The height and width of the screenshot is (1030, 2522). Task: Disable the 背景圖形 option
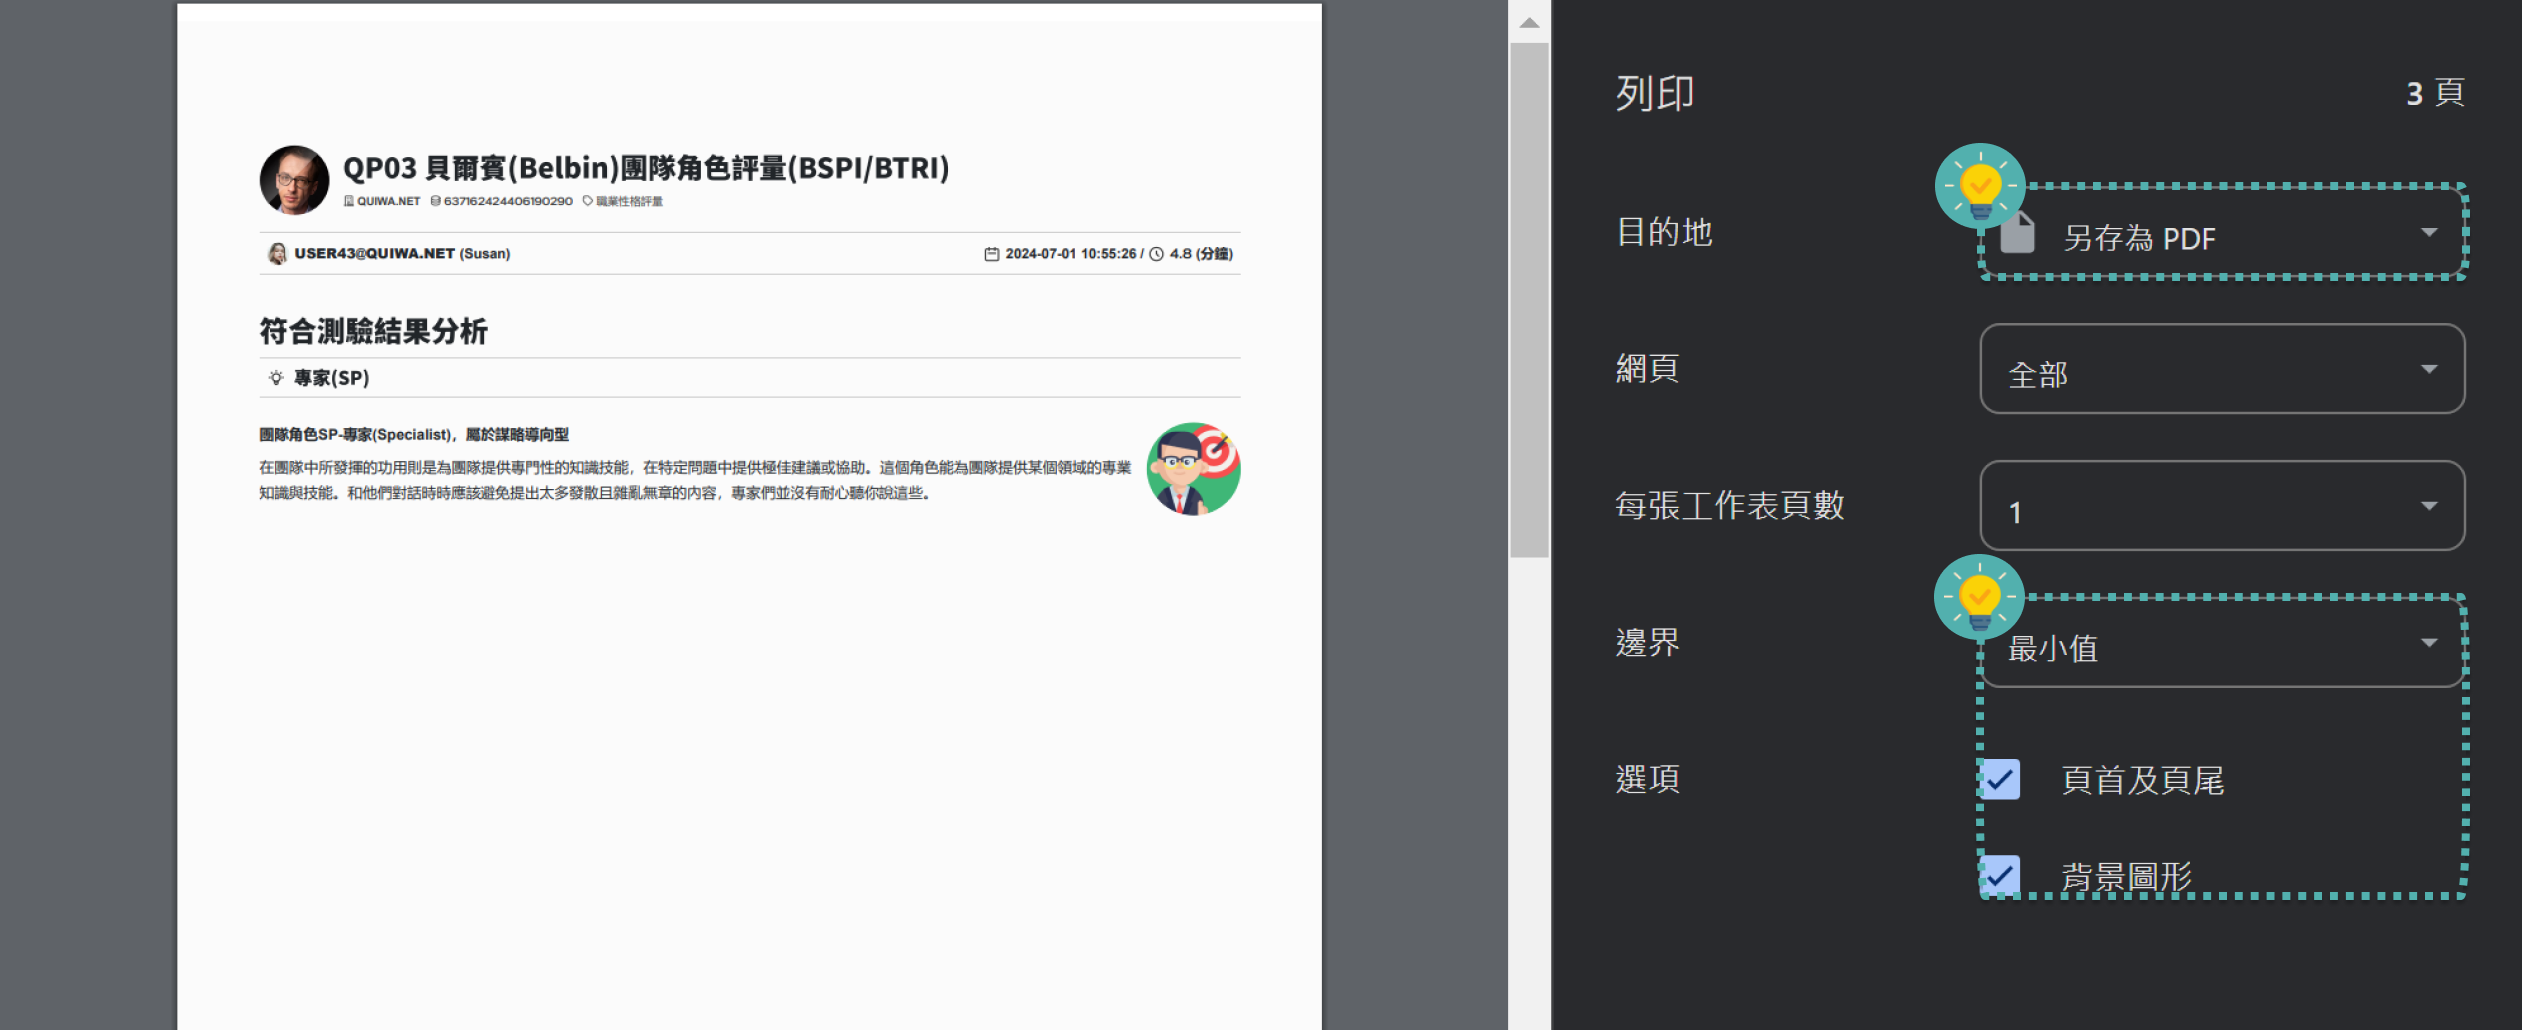[1999, 875]
